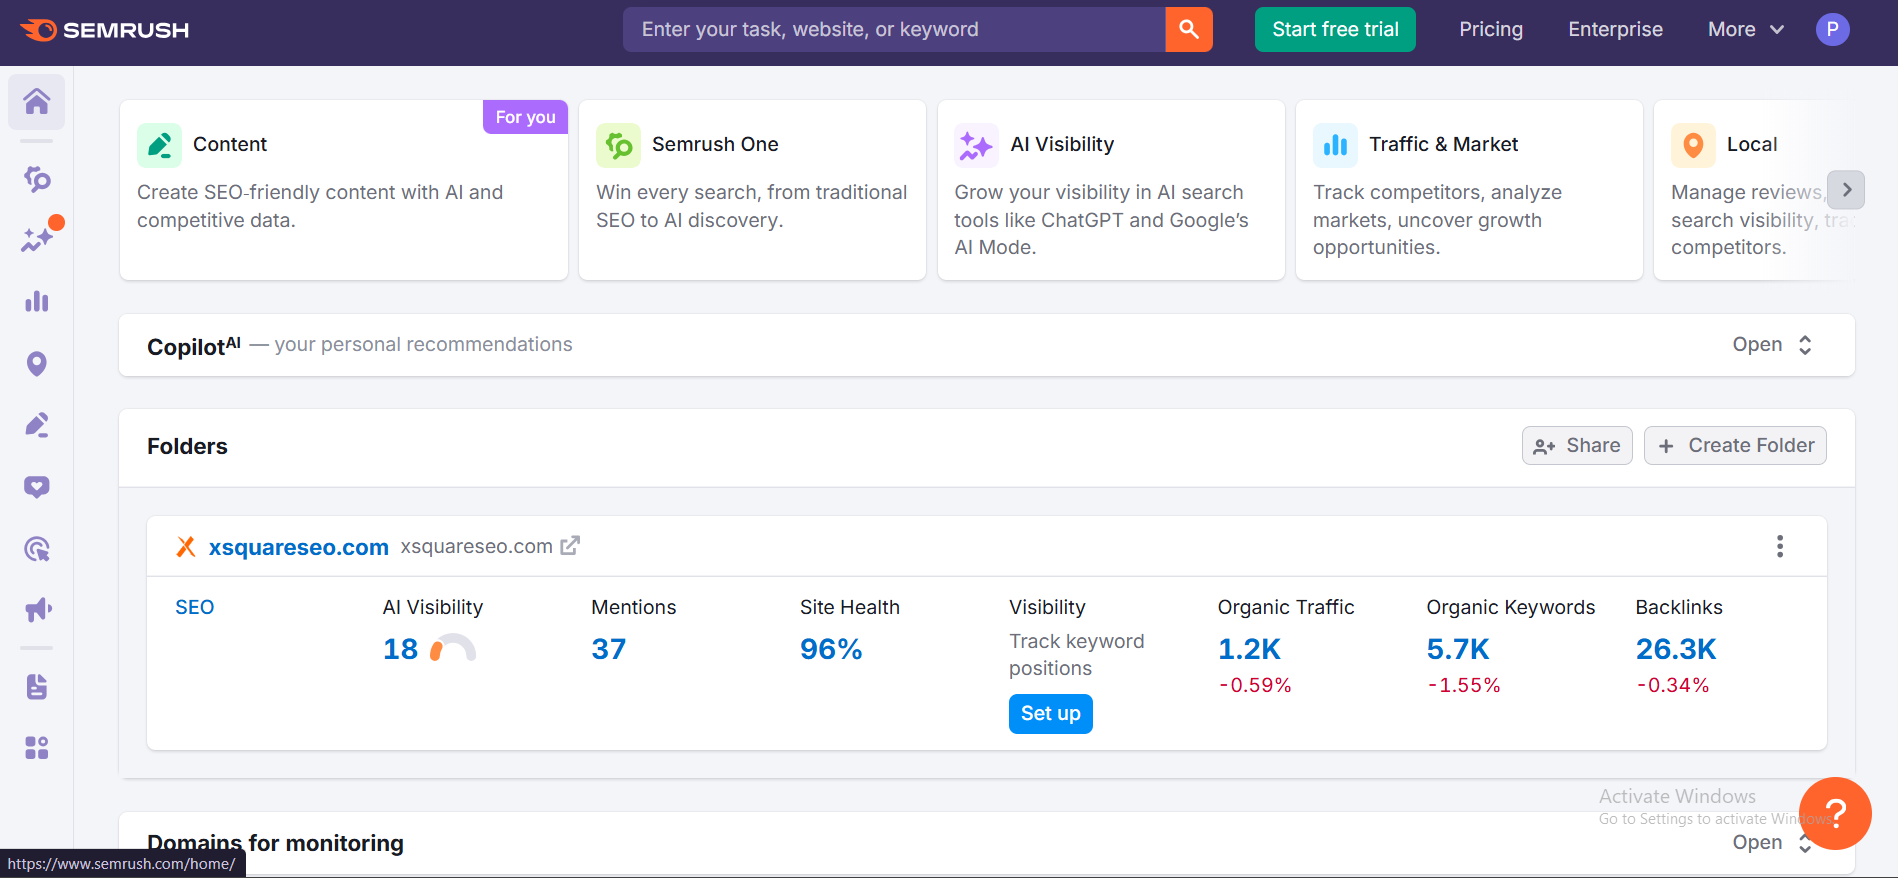Click the search input field
1898x878 pixels.
tap(894, 29)
